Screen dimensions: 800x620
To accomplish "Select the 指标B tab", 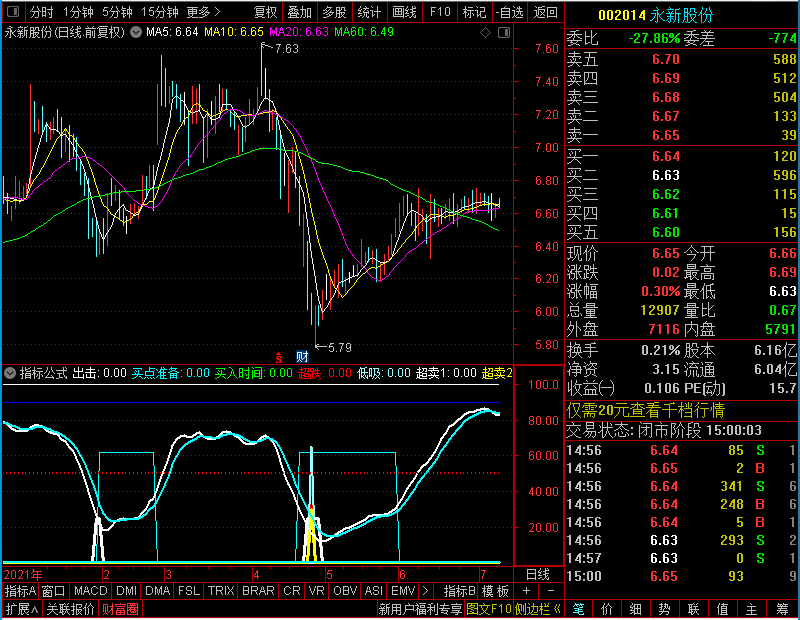I will click(x=459, y=591).
